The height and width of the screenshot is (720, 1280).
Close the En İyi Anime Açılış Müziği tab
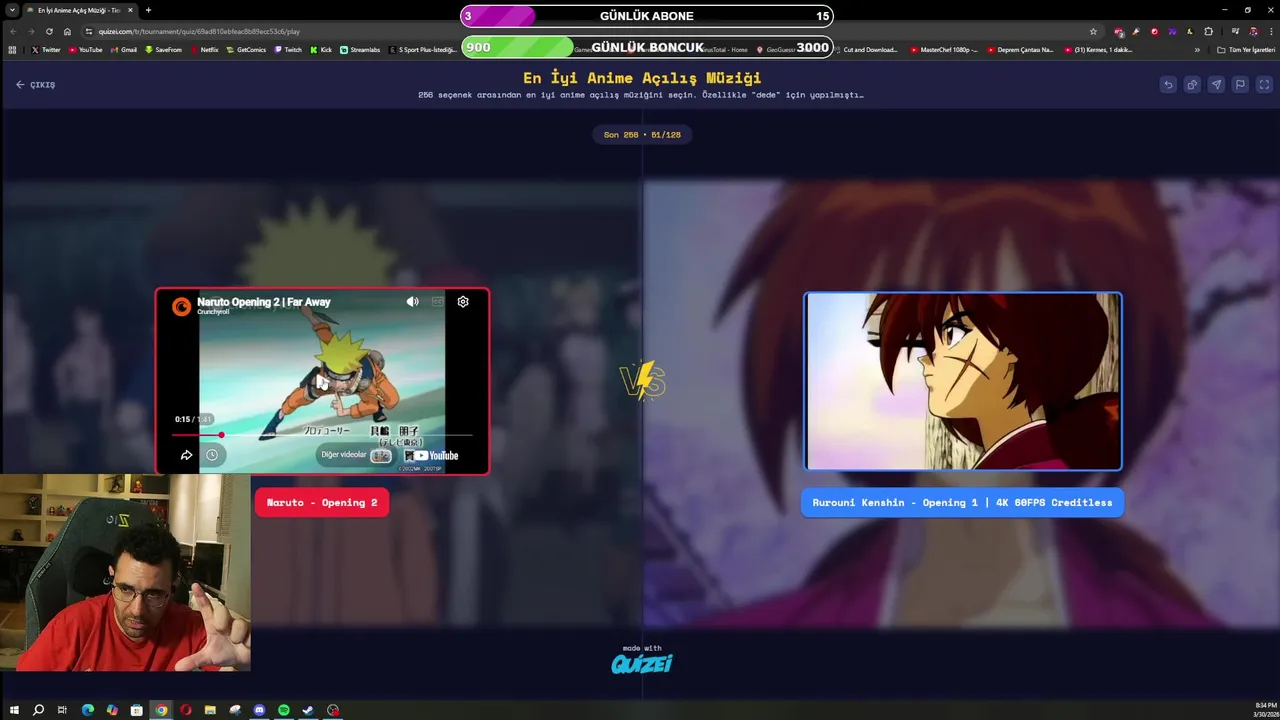click(130, 10)
